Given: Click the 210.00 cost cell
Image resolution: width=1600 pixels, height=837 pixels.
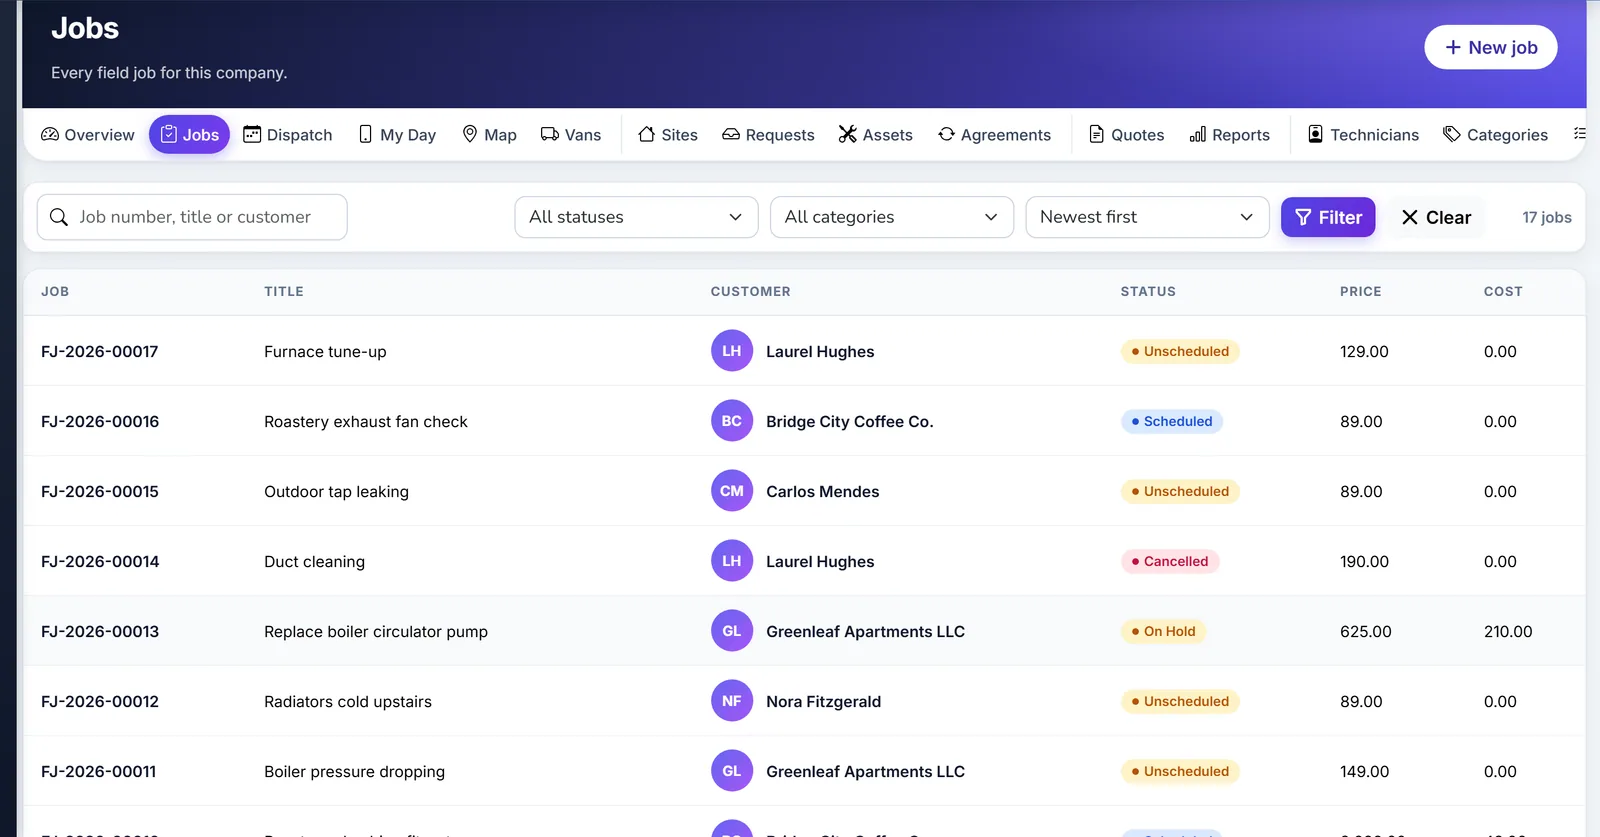Looking at the screenshot, I should [x=1508, y=632].
